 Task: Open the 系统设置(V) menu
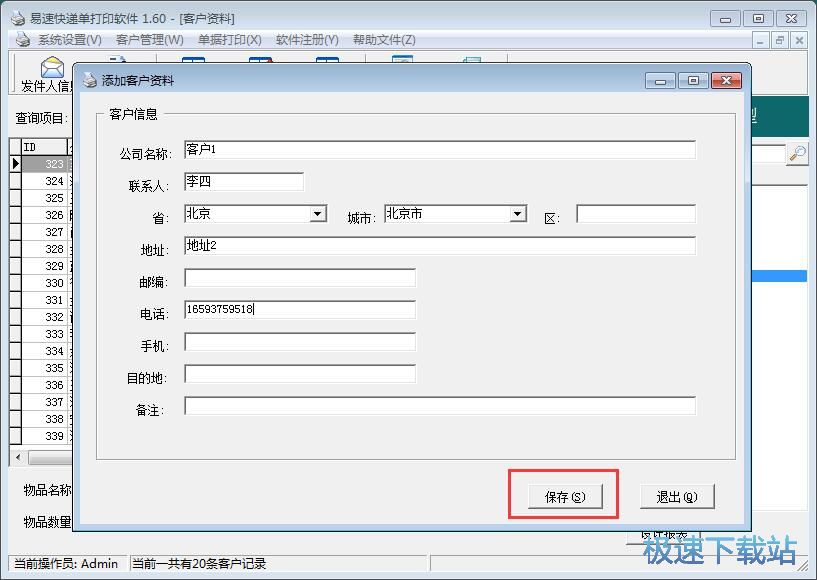70,40
